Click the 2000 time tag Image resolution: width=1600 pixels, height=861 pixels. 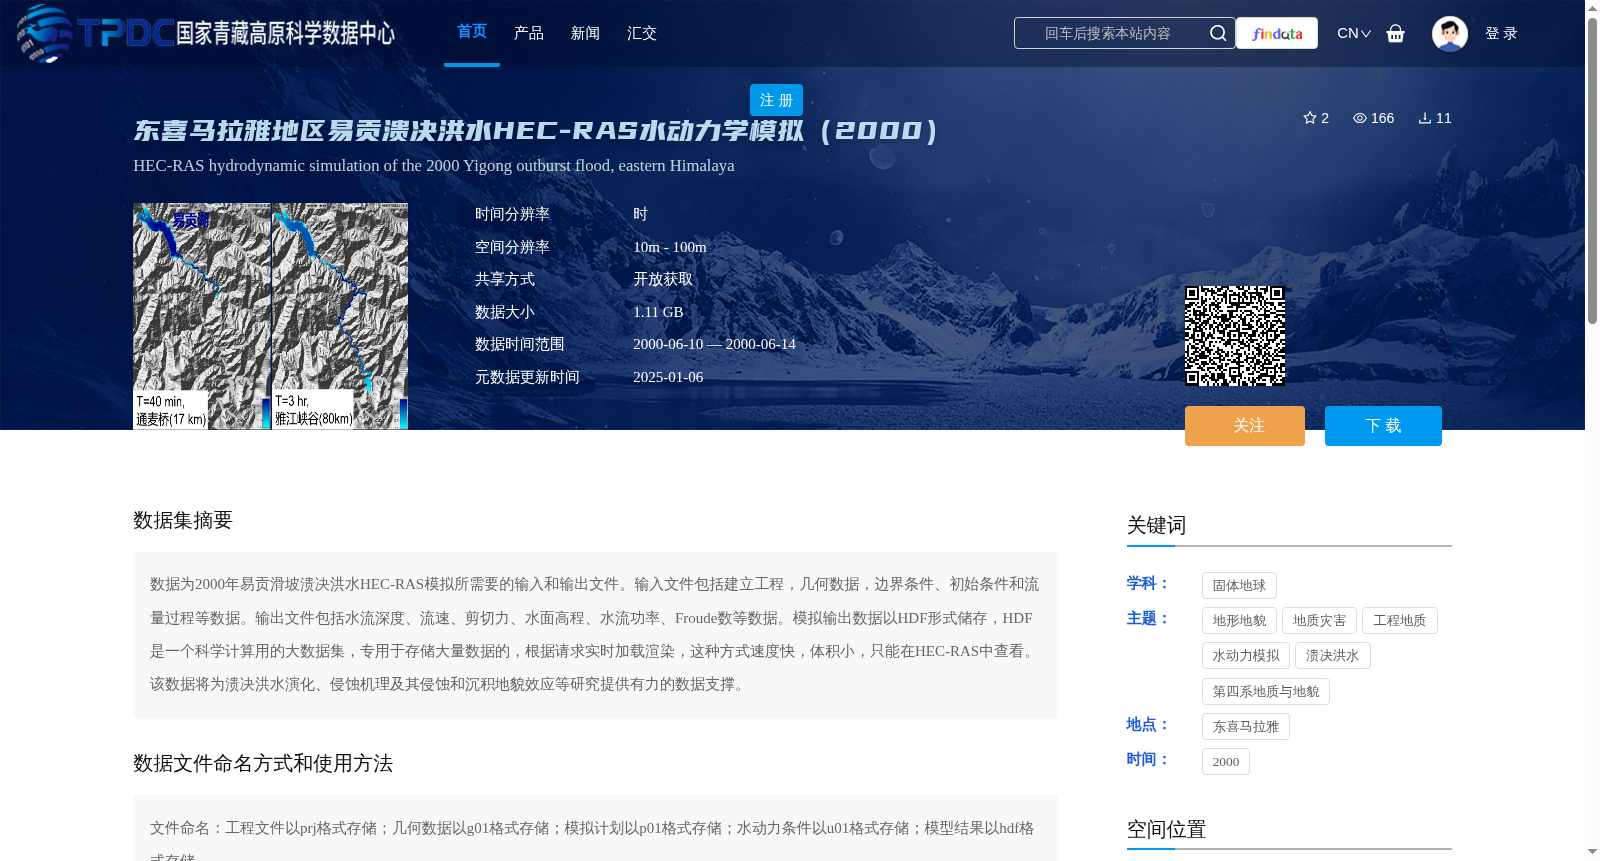coord(1226,762)
